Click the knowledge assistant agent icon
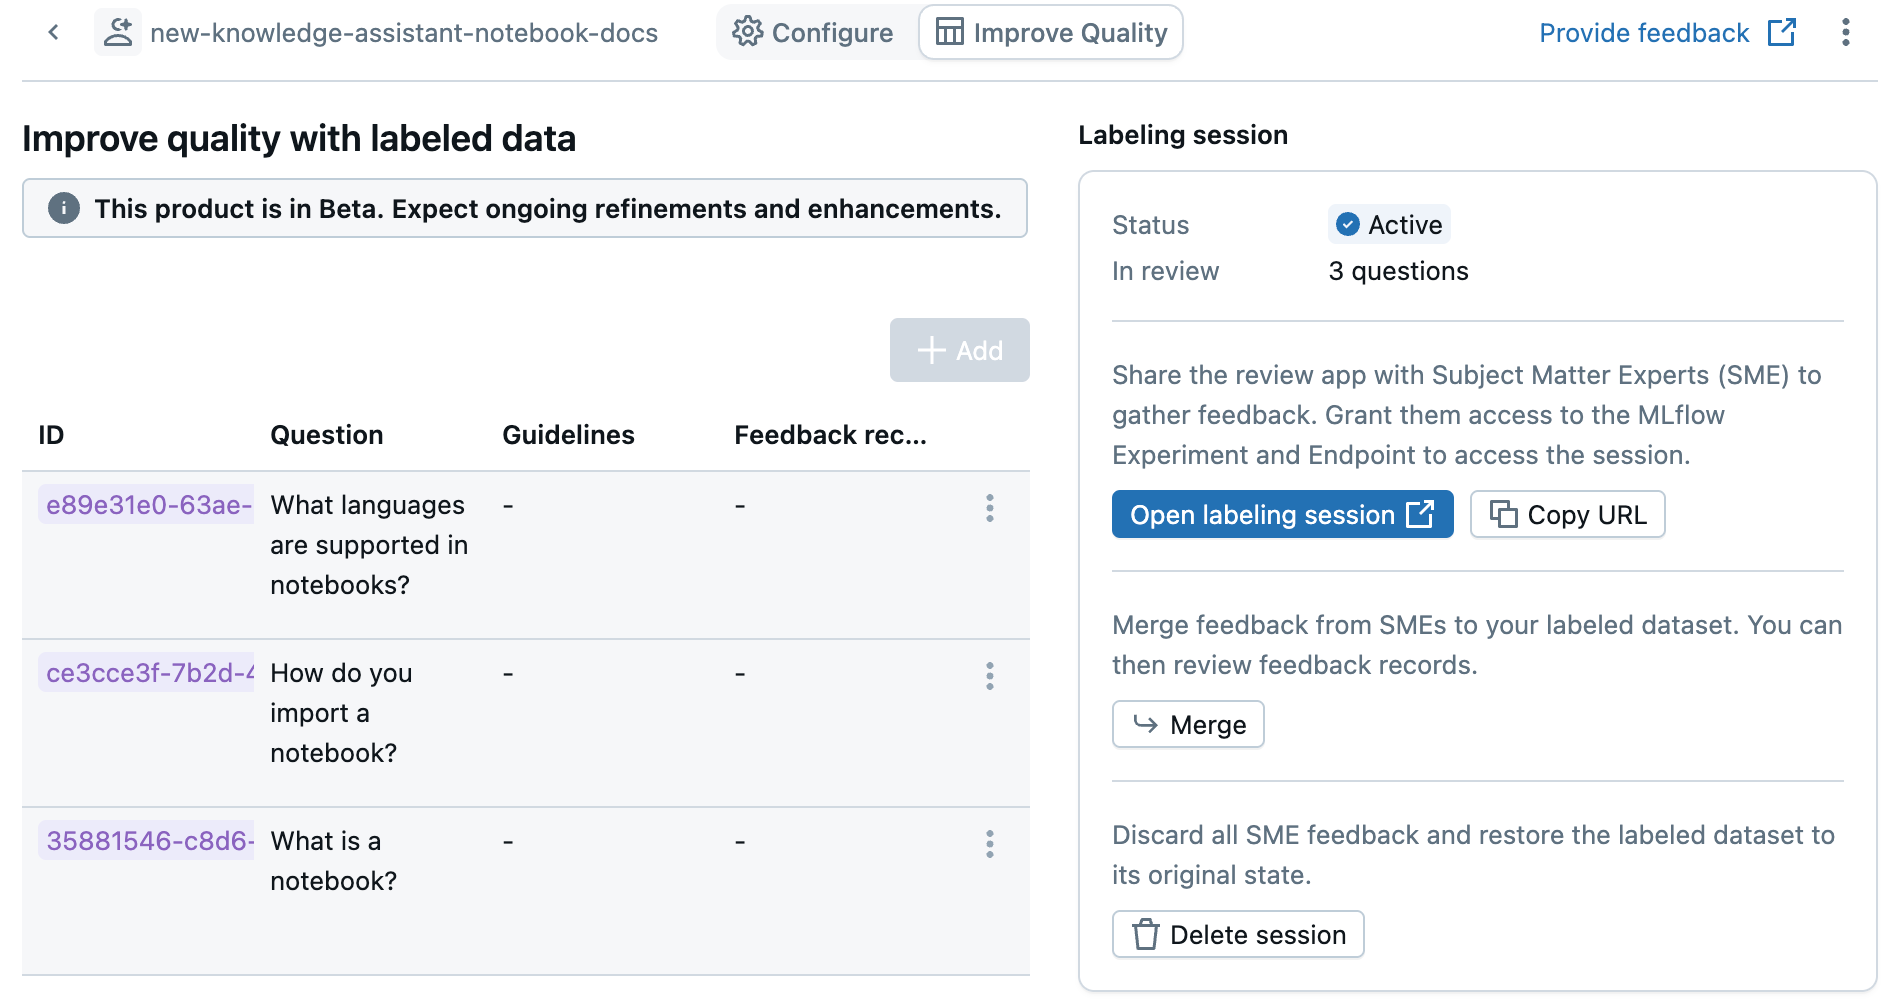The image size is (1894, 1006). point(118,33)
